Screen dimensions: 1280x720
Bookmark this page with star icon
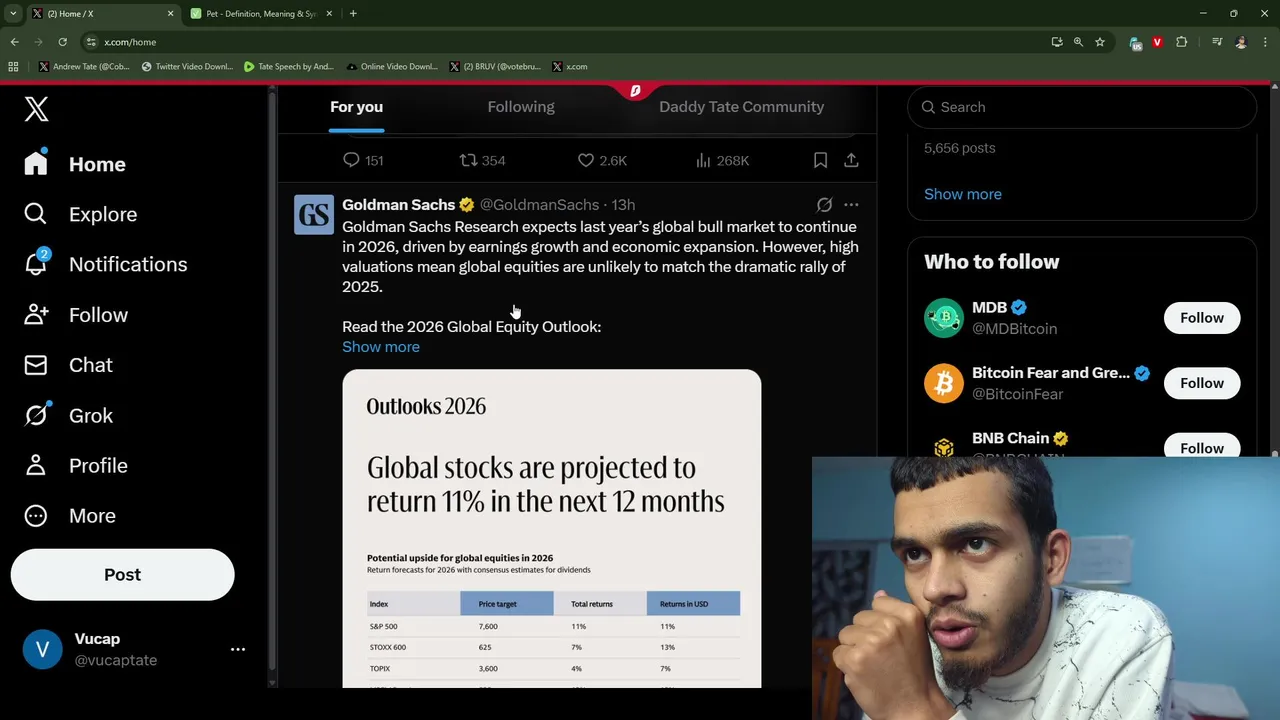[x=1100, y=42]
